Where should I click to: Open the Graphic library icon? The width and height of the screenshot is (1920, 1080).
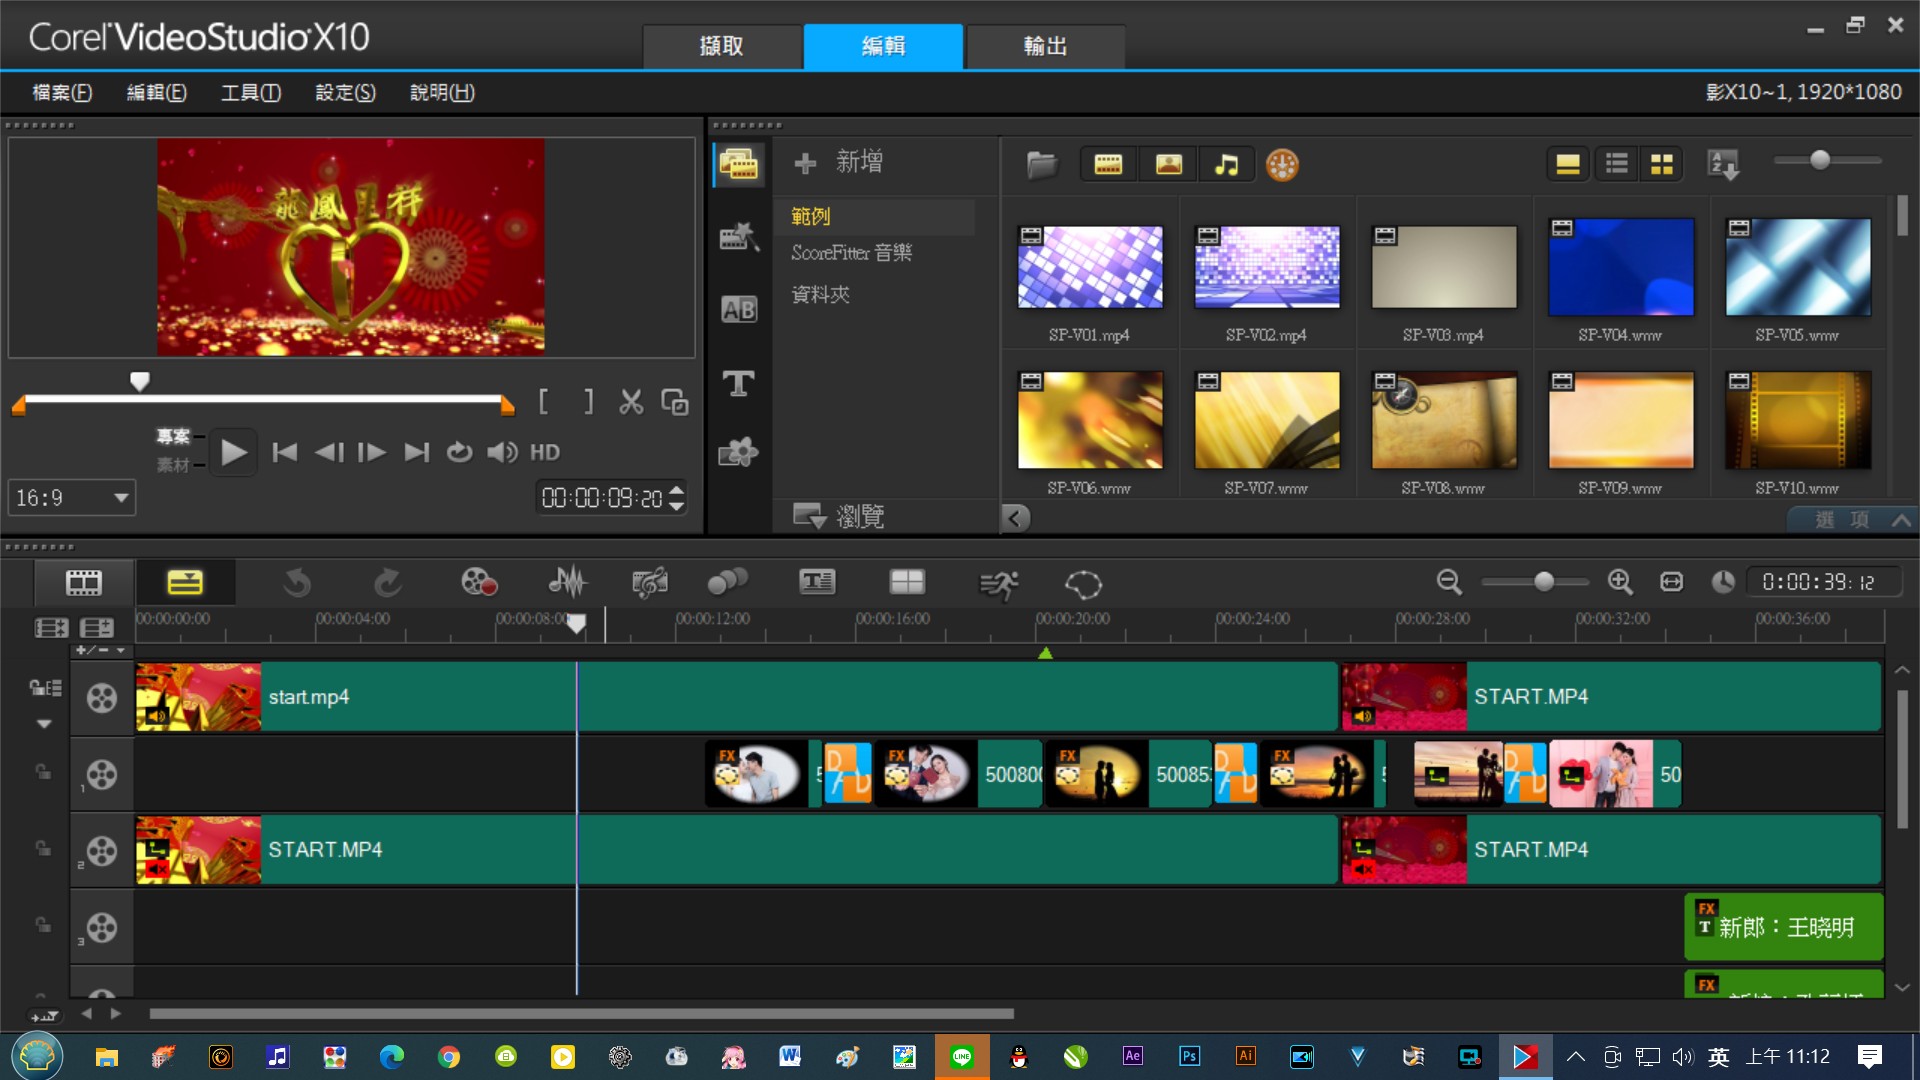point(739,453)
